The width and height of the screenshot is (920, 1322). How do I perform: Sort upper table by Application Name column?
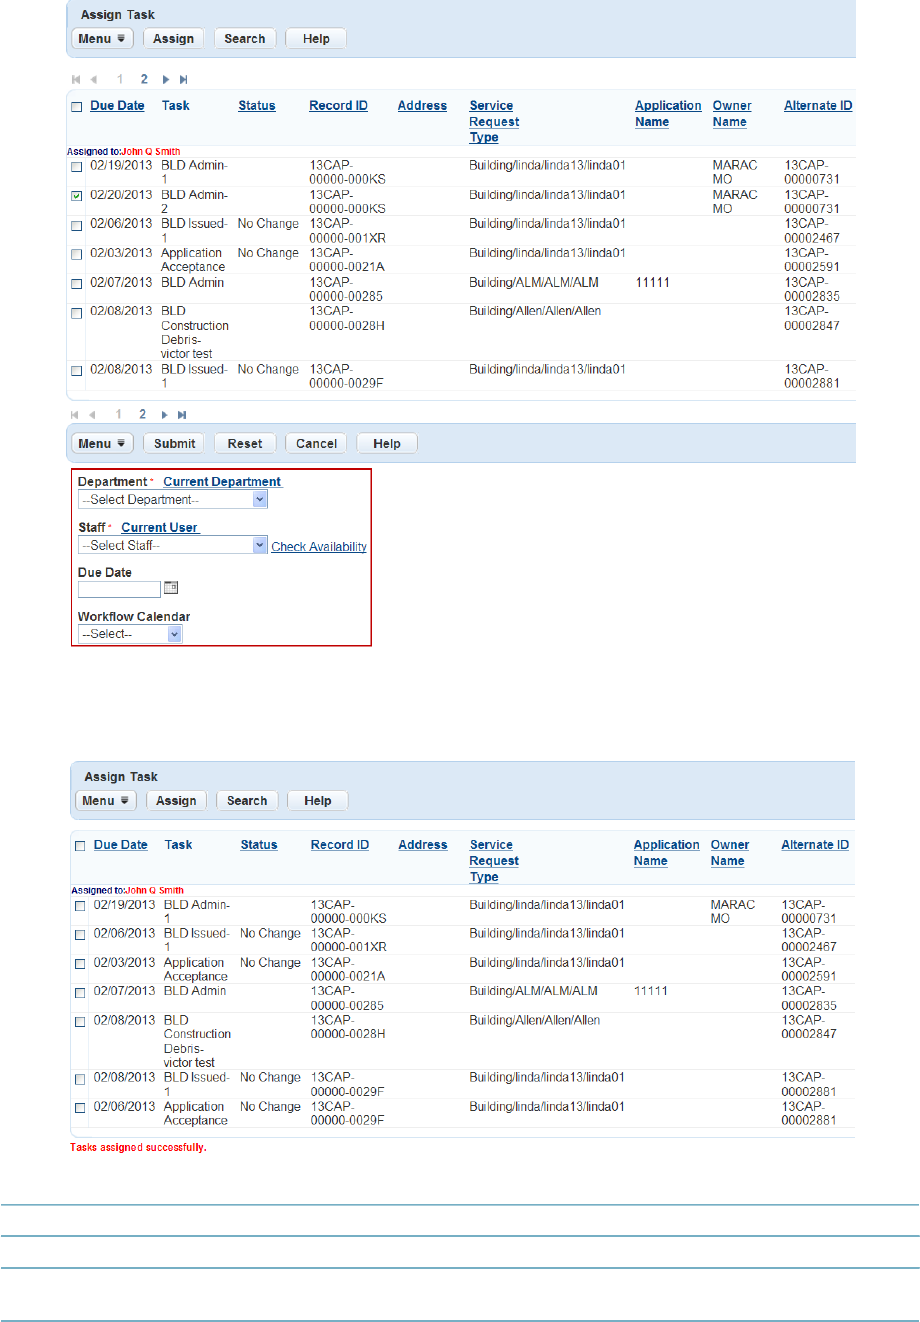[x=668, y=114]
